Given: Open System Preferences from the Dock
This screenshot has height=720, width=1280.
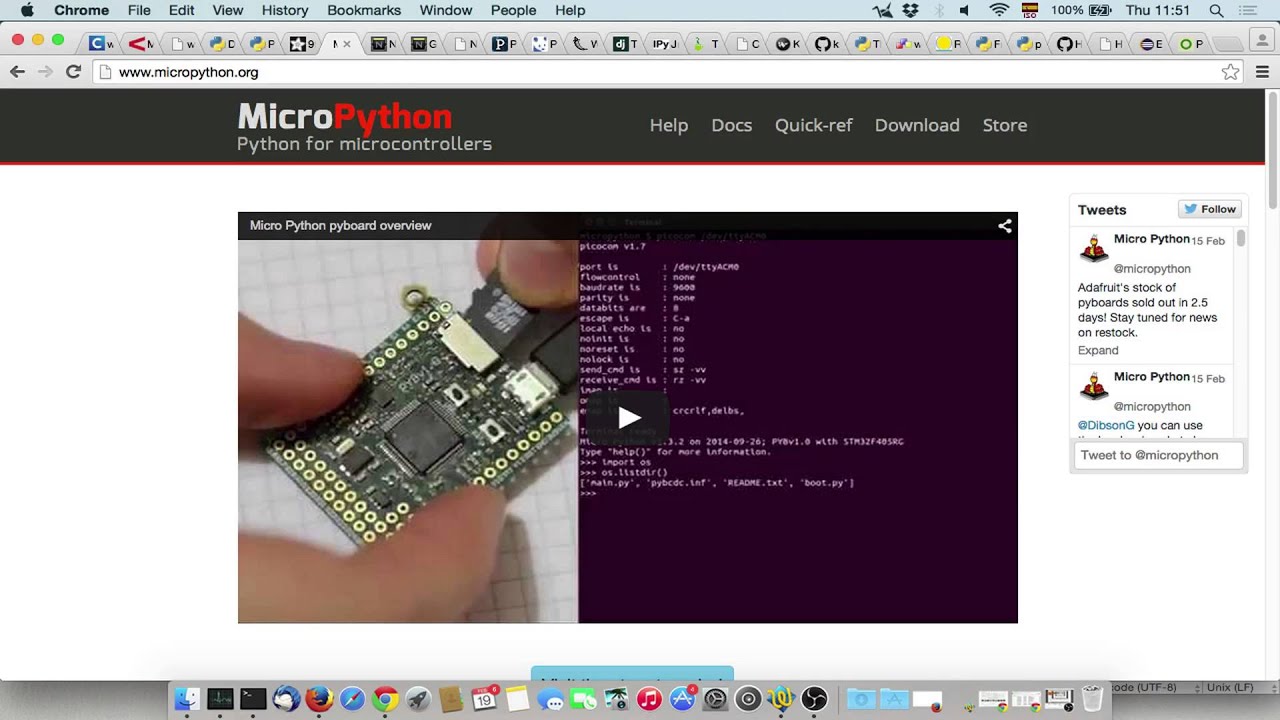Looking at the screenshot, I should [715, 699].
